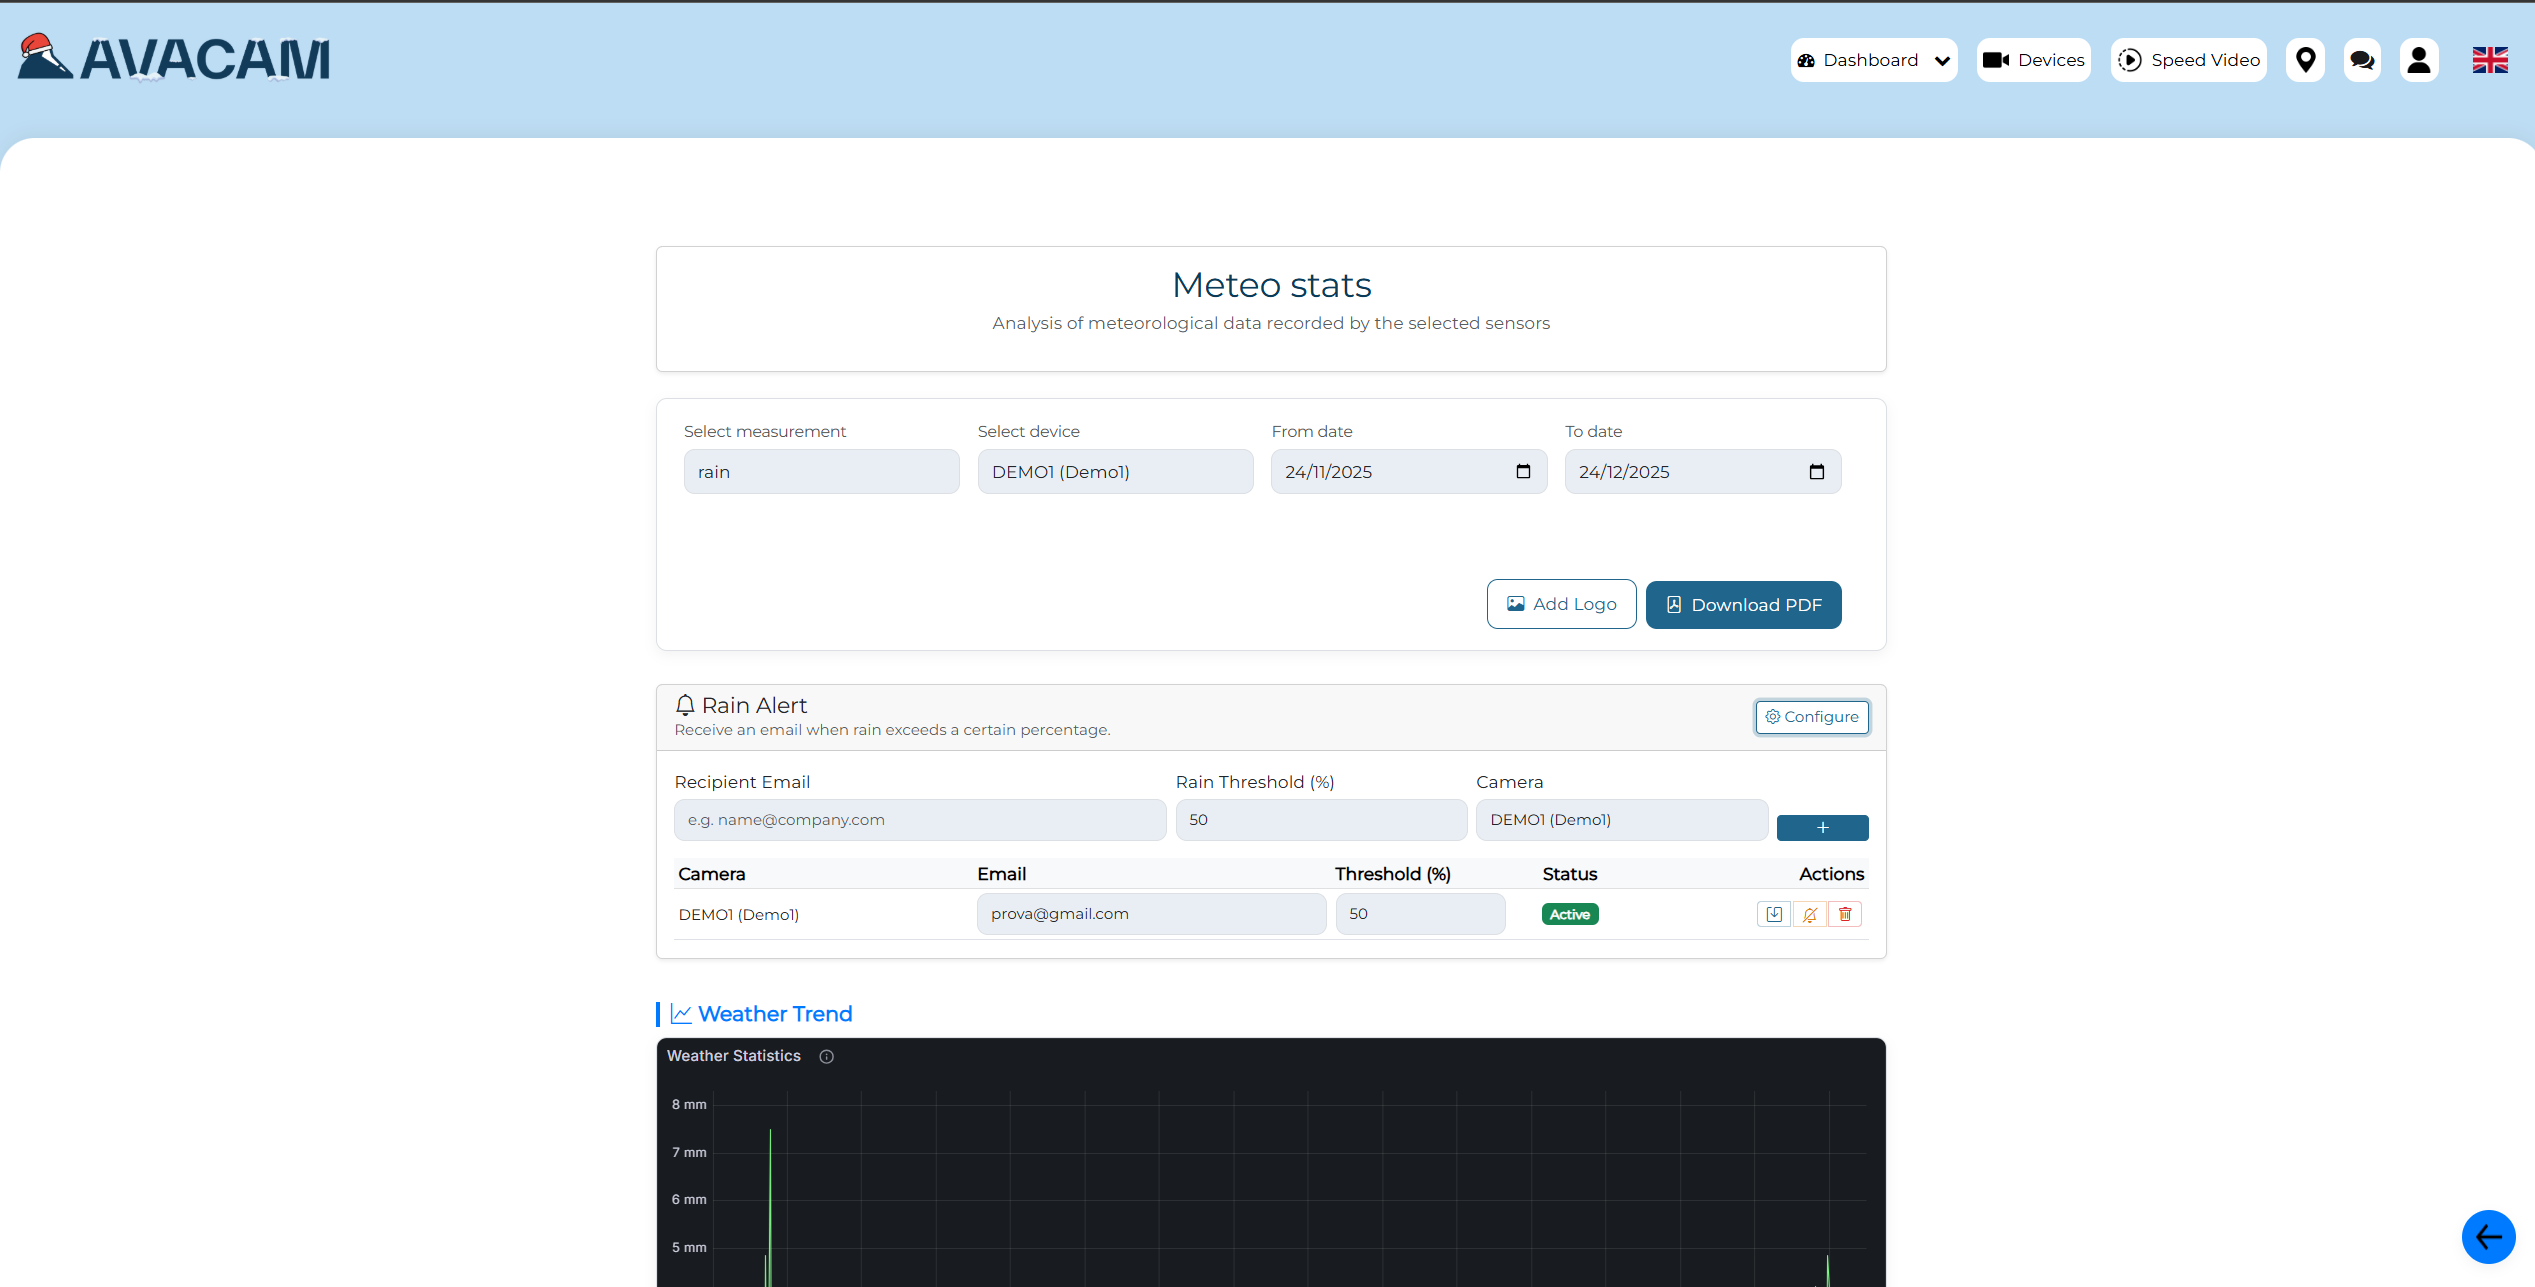Click the Download PDF button
The height and width of the screenshot is (1287, 2535).
coord(1743,605)
